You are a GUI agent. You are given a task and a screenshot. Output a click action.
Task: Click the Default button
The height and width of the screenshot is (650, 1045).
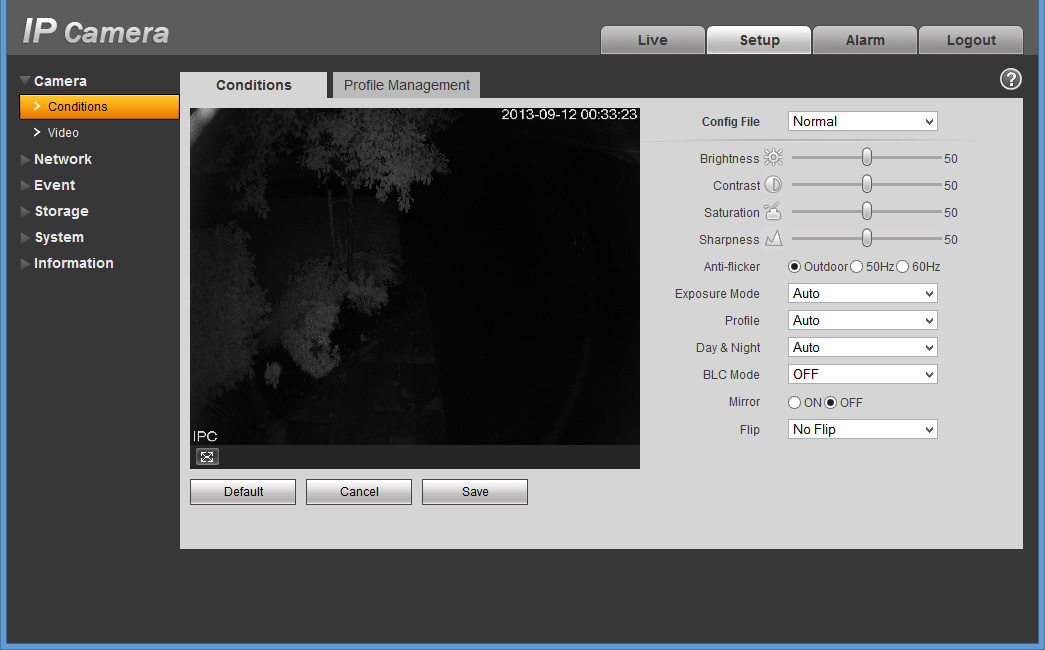click(x=243, y=492)
